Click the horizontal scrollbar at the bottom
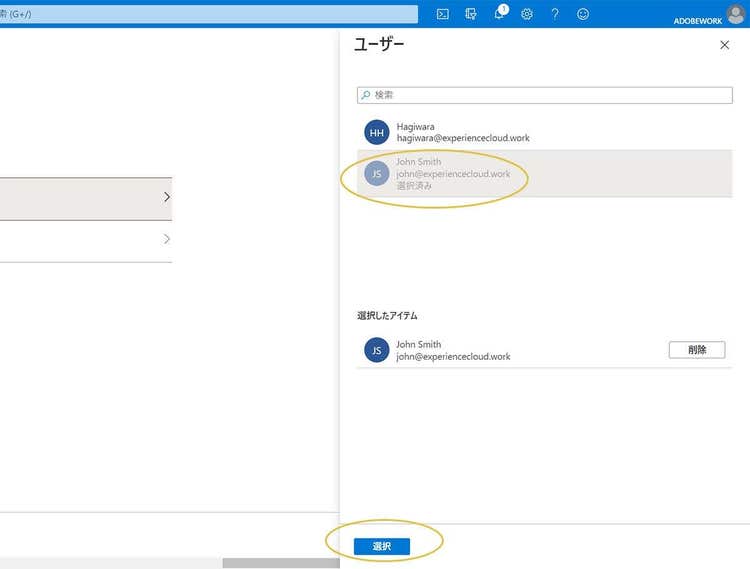Screen dimensions: 750x569 click(x=280, y=563)
